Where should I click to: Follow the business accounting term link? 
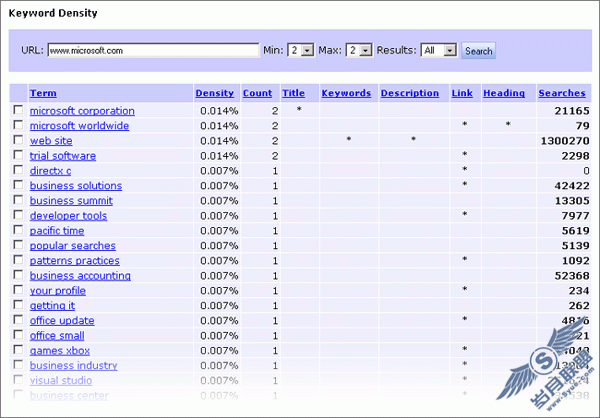80,276
